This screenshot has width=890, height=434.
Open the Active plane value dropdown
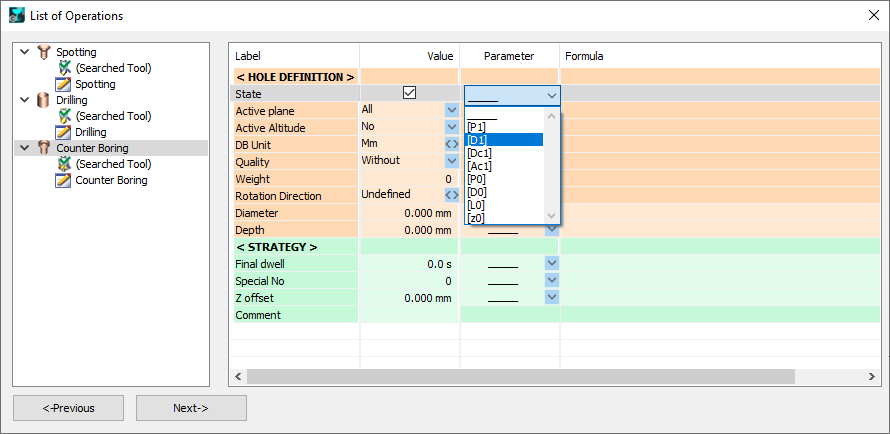451,110
